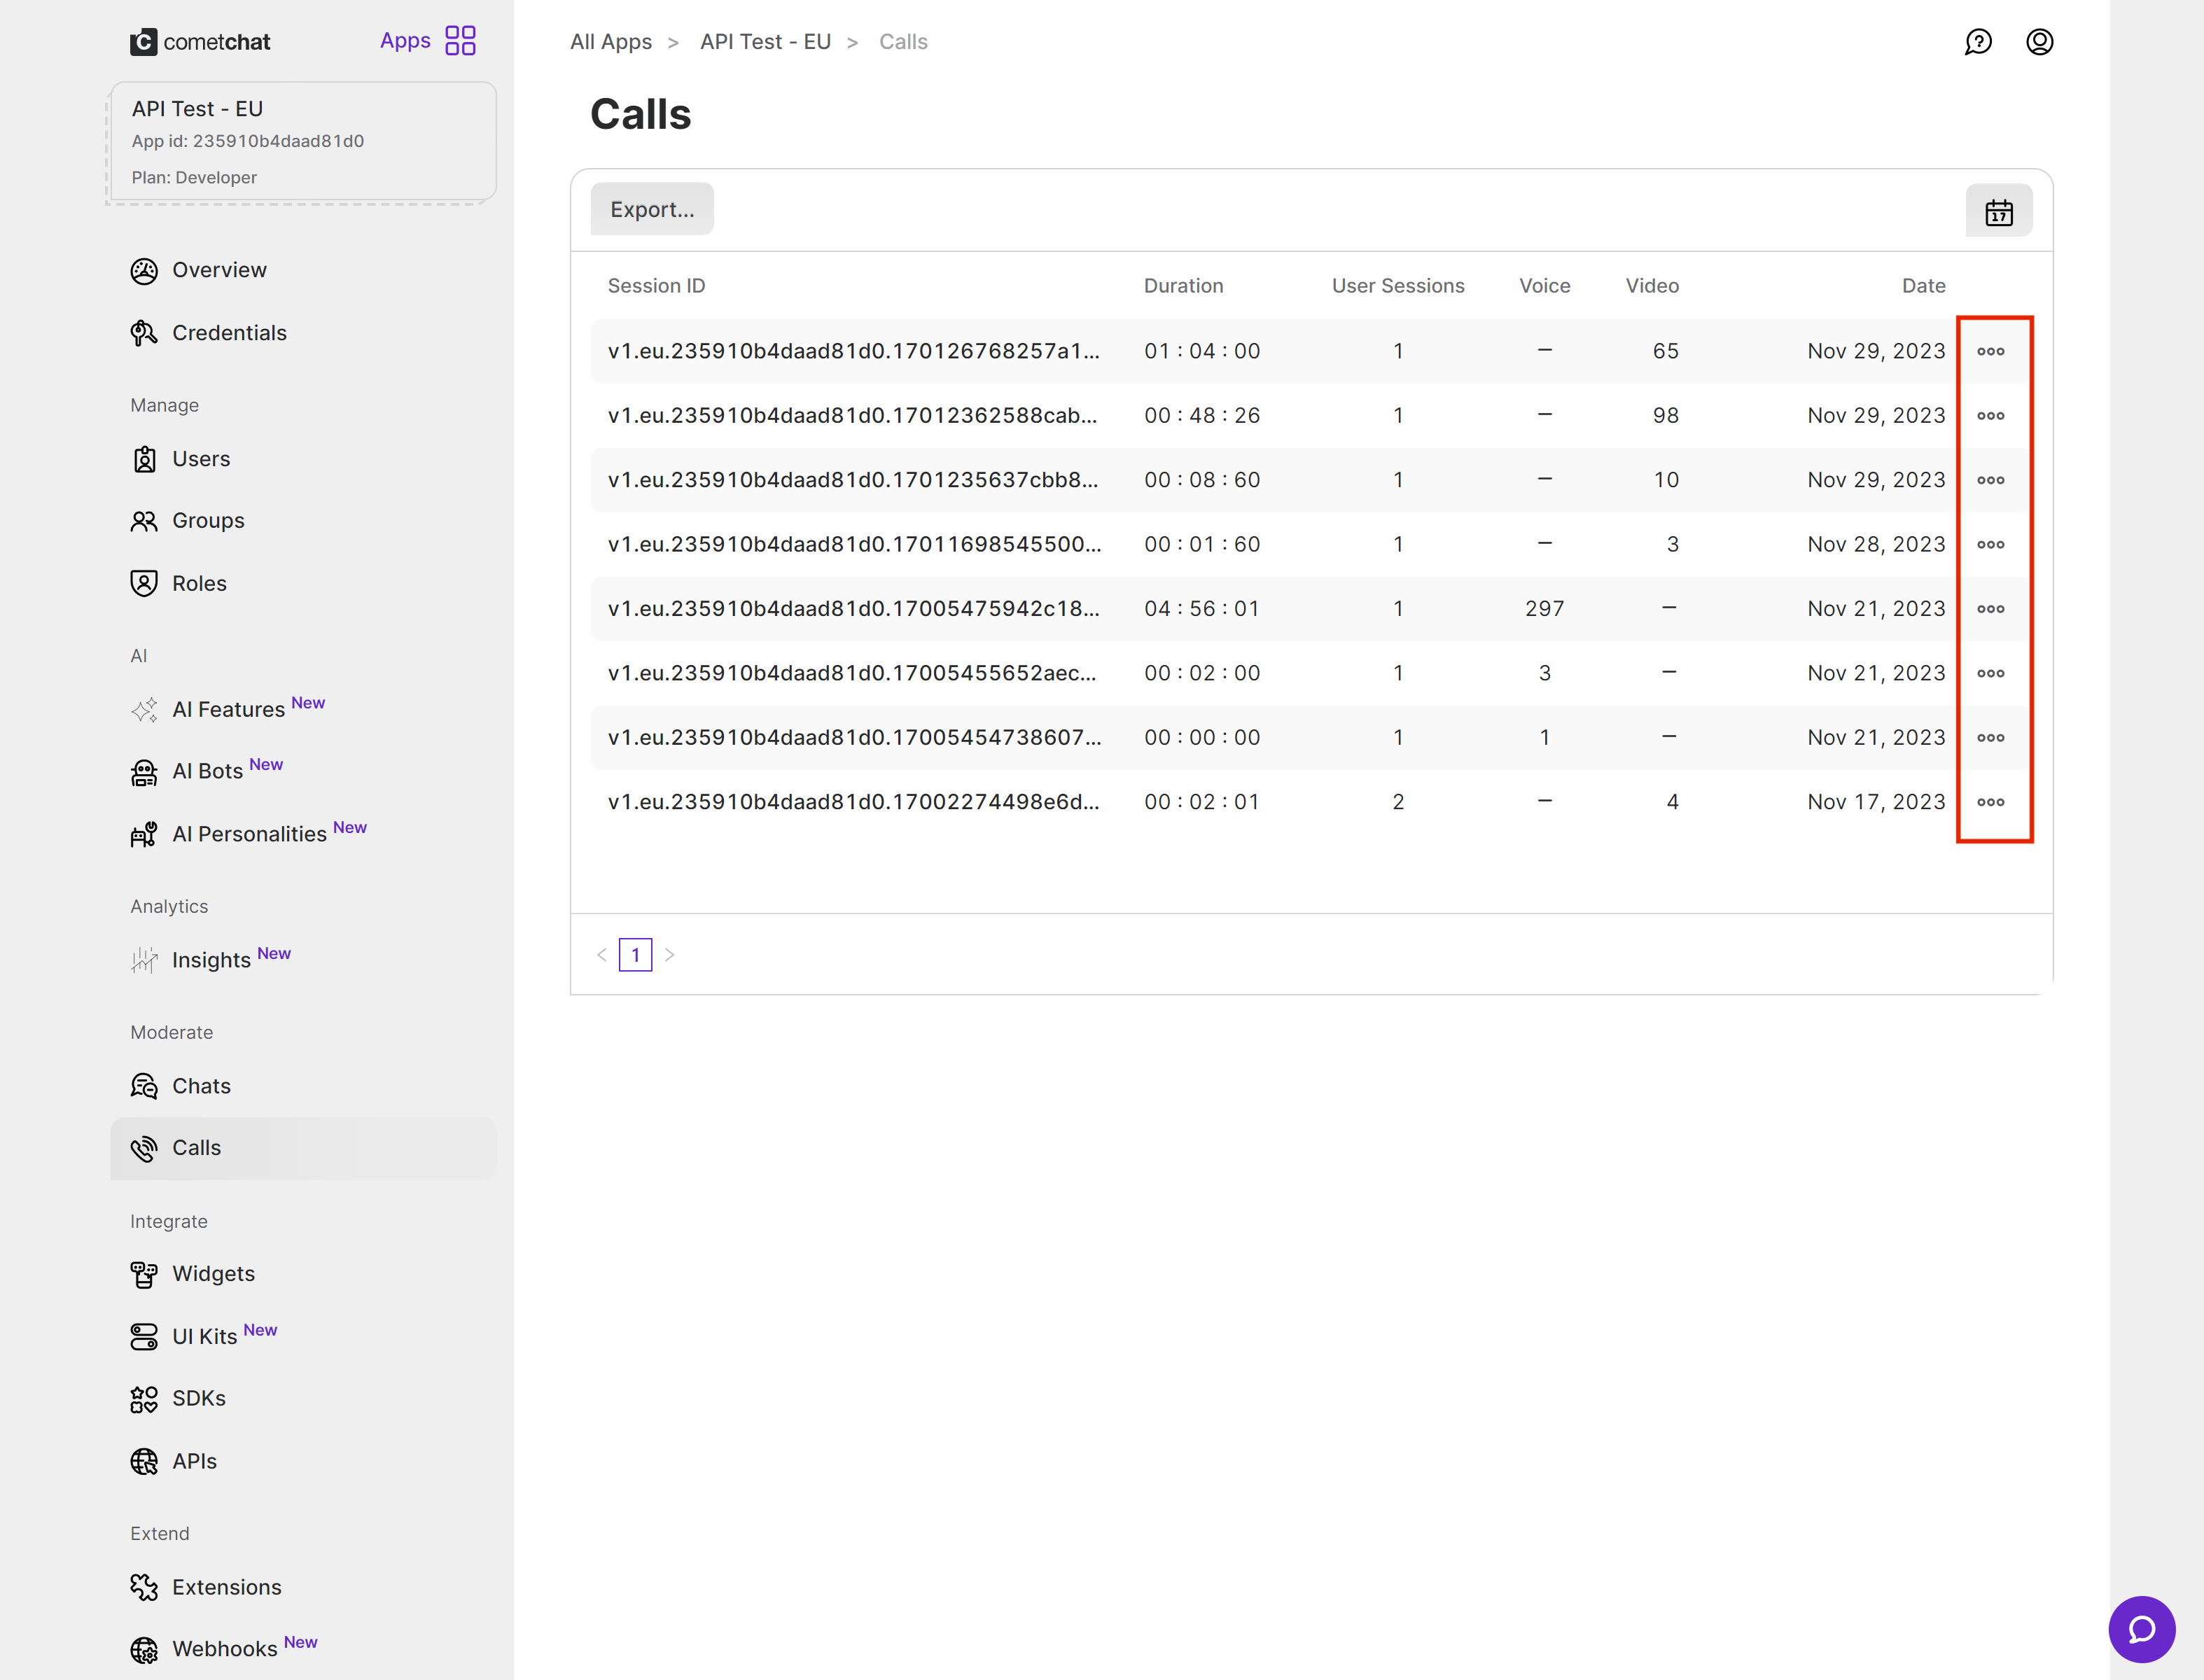This screenshot has width=2204, height=1680.
Task: Navigate to Webhooks section
Action: coord(224,1648)
